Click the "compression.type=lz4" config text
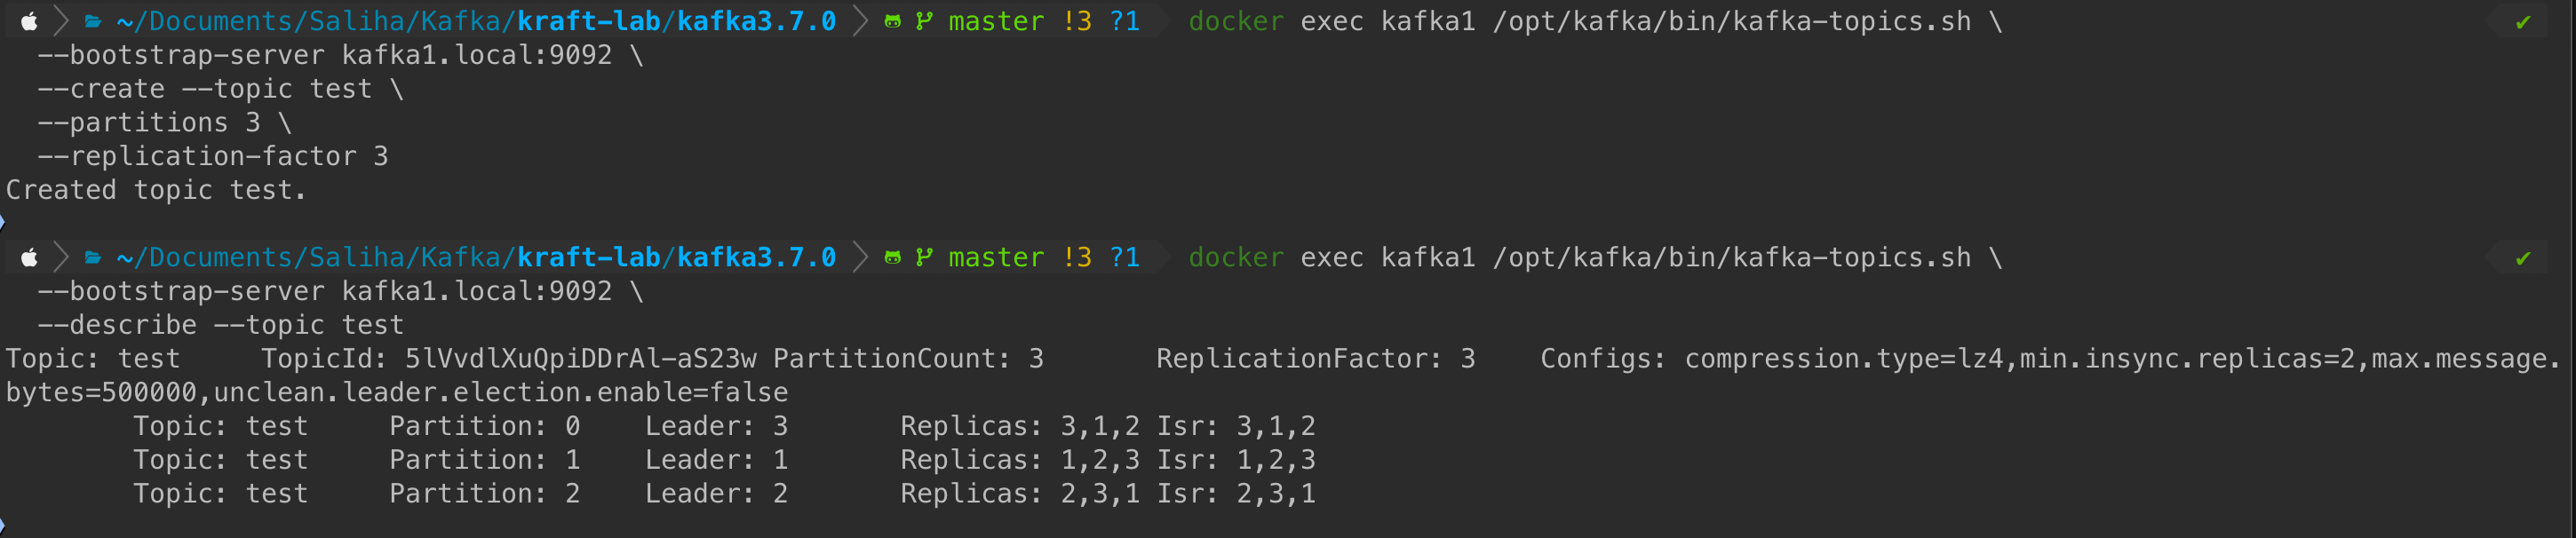The width and height of the screenshot is (2576, 538). point(1844,359)
